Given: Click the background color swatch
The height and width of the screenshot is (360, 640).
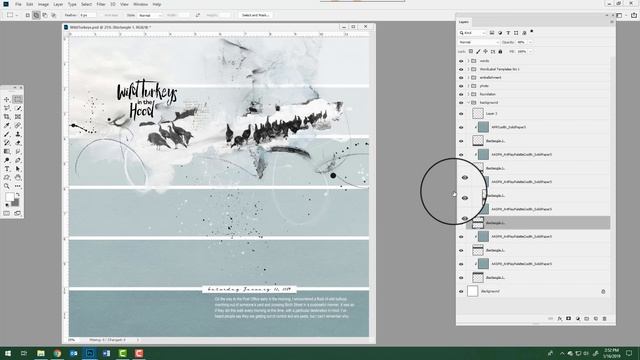Looking at the screenshot, I should point(16,203).
